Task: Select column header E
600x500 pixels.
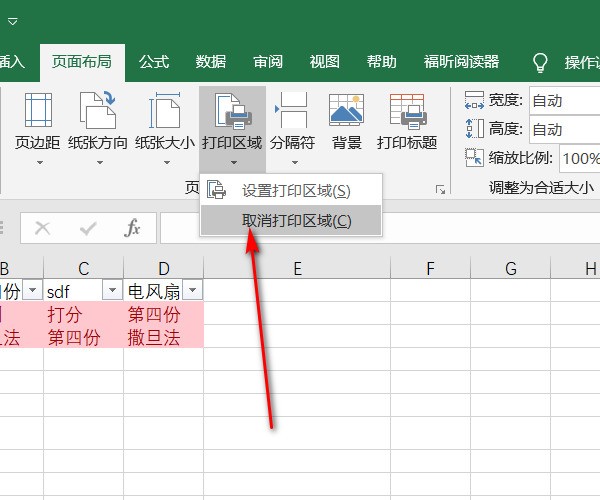Action: coord(297,268)
